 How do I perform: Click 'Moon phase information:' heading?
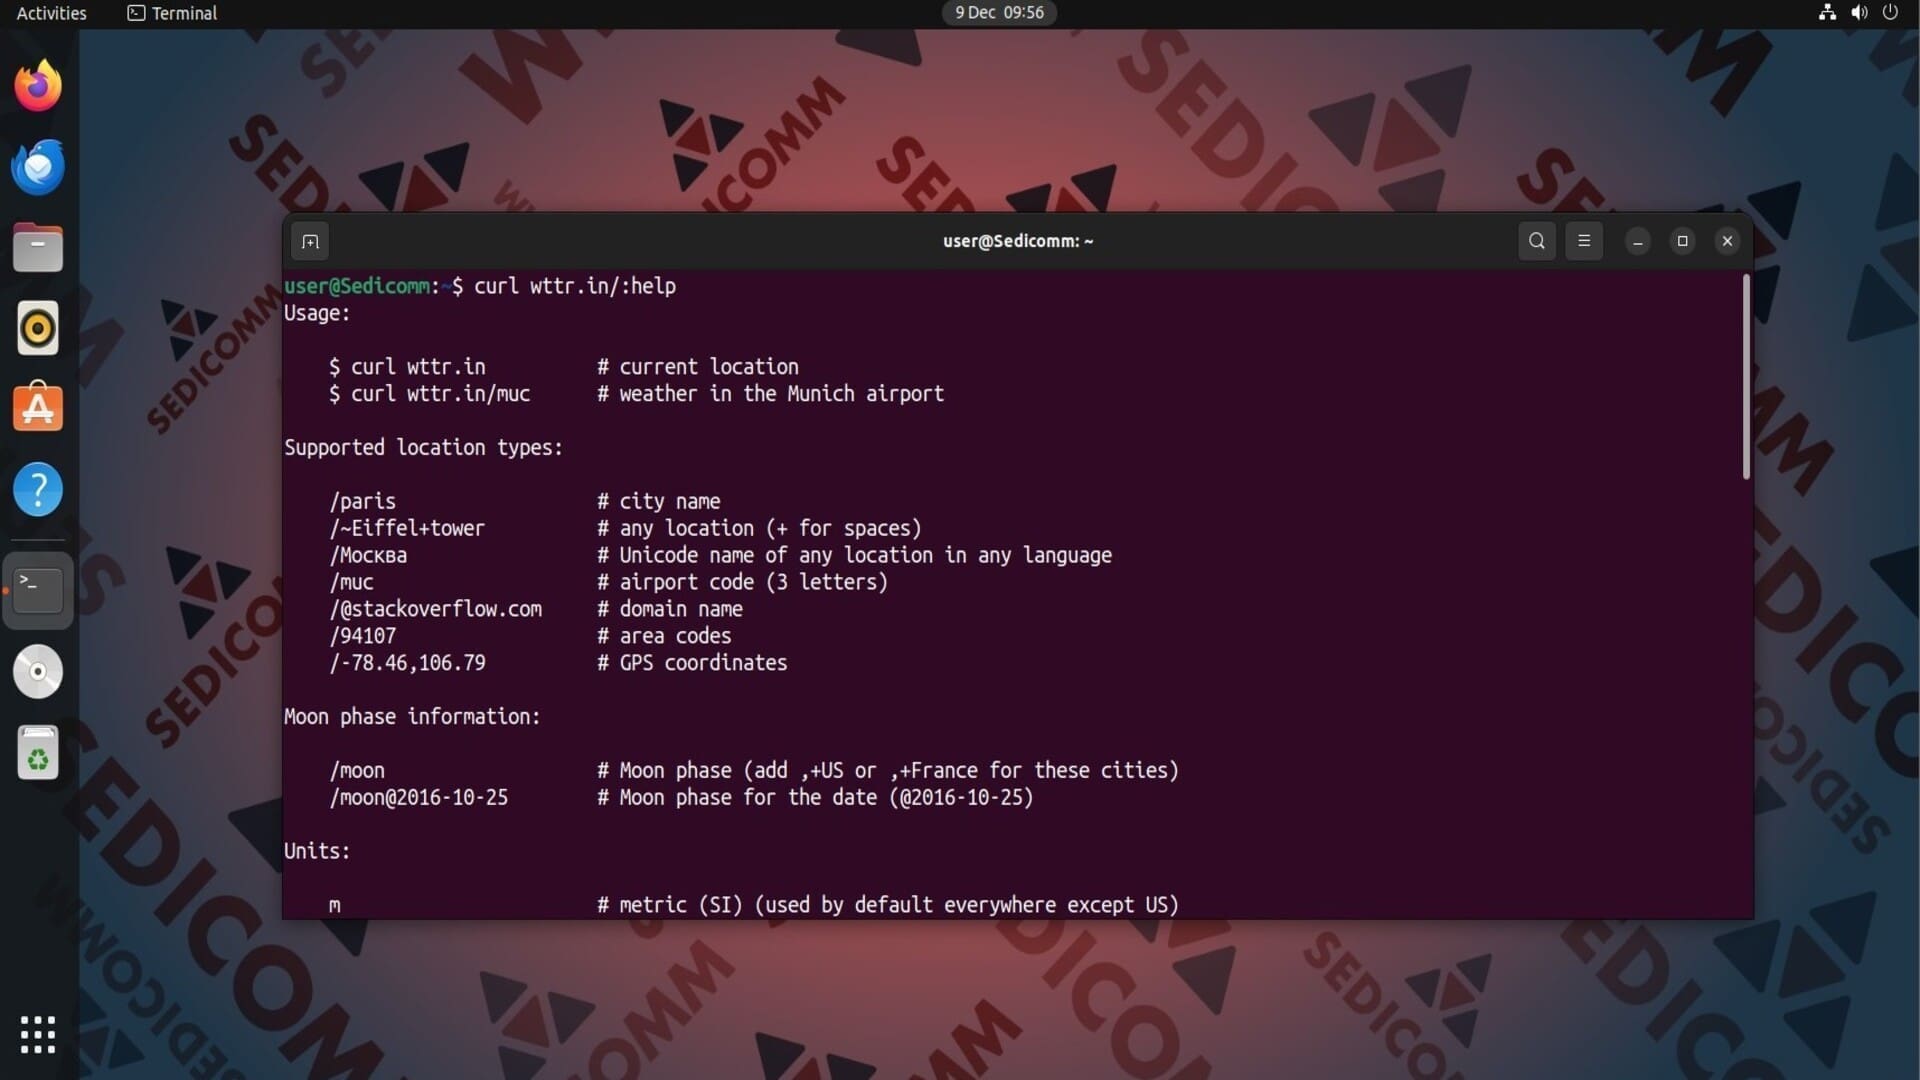pos(412,717)
